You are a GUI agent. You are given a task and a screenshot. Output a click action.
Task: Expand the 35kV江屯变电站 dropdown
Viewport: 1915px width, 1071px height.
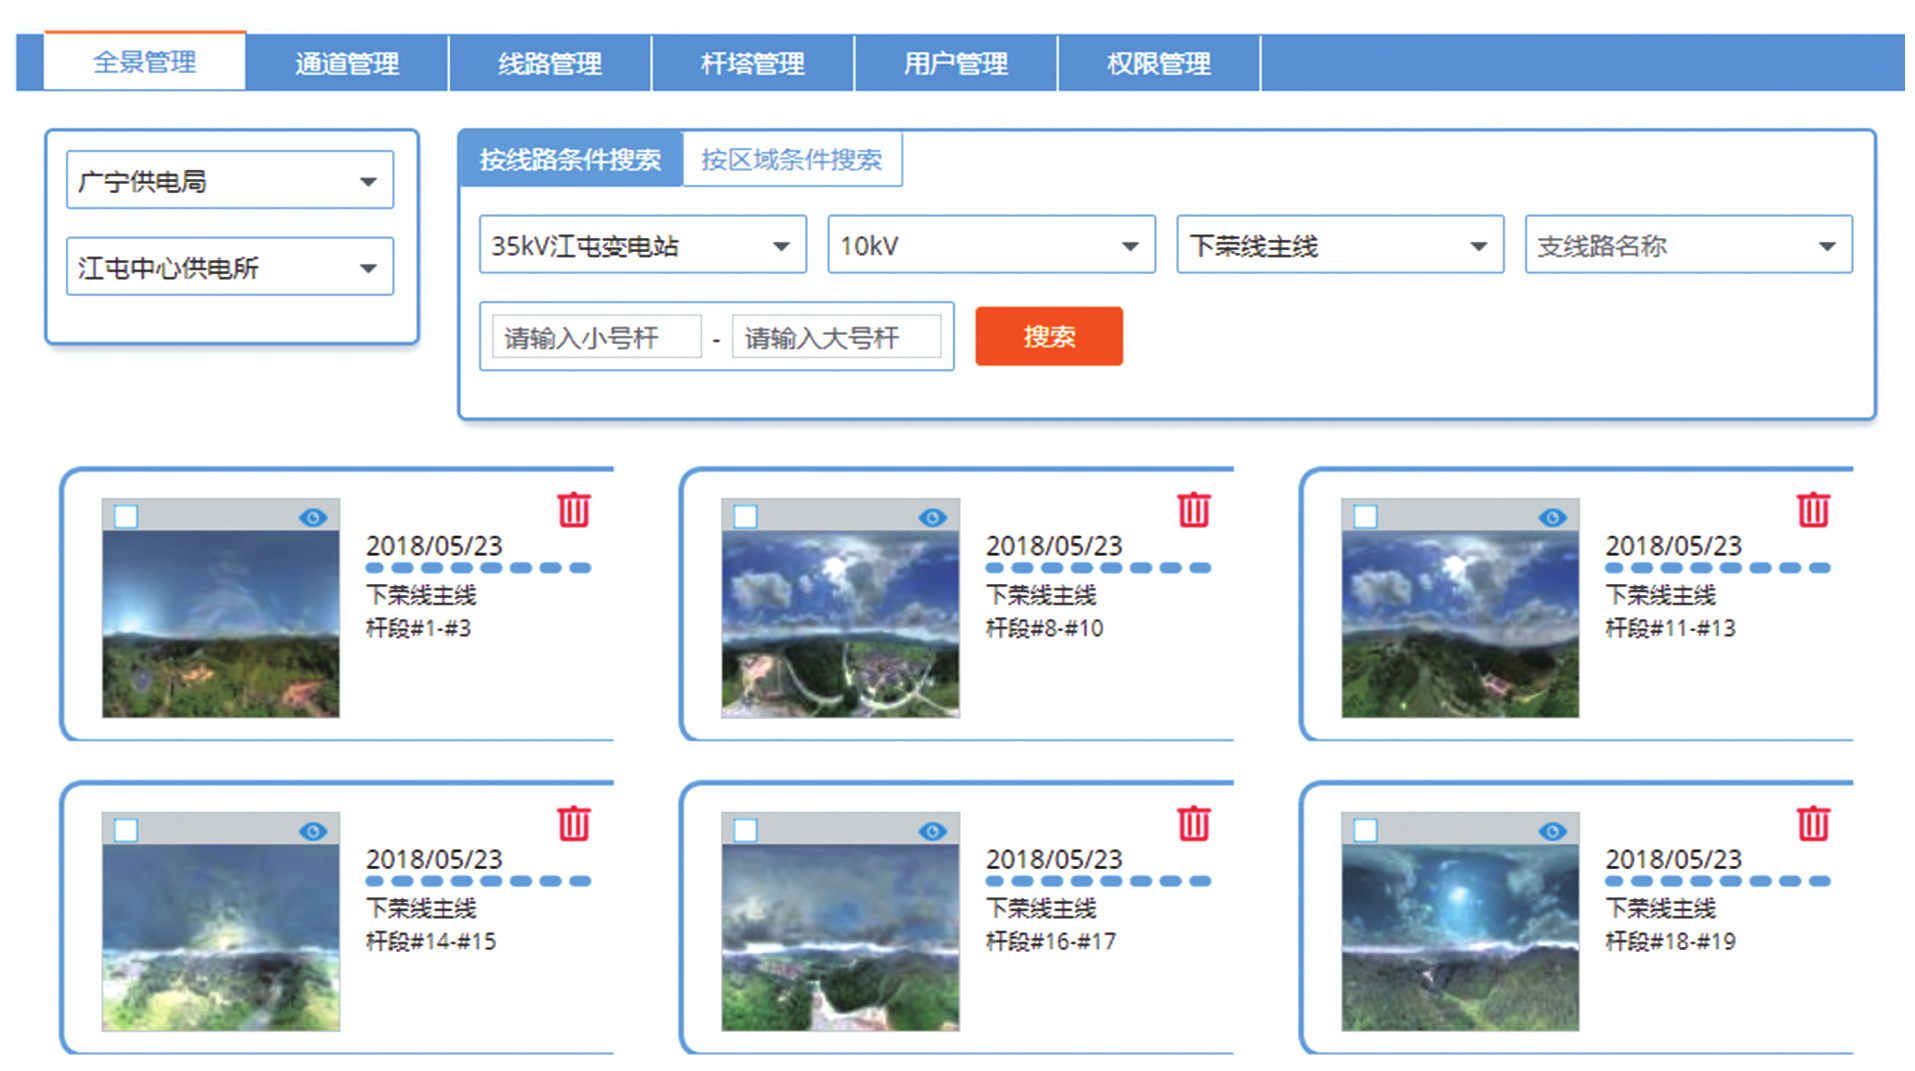[x=643, y=245]
